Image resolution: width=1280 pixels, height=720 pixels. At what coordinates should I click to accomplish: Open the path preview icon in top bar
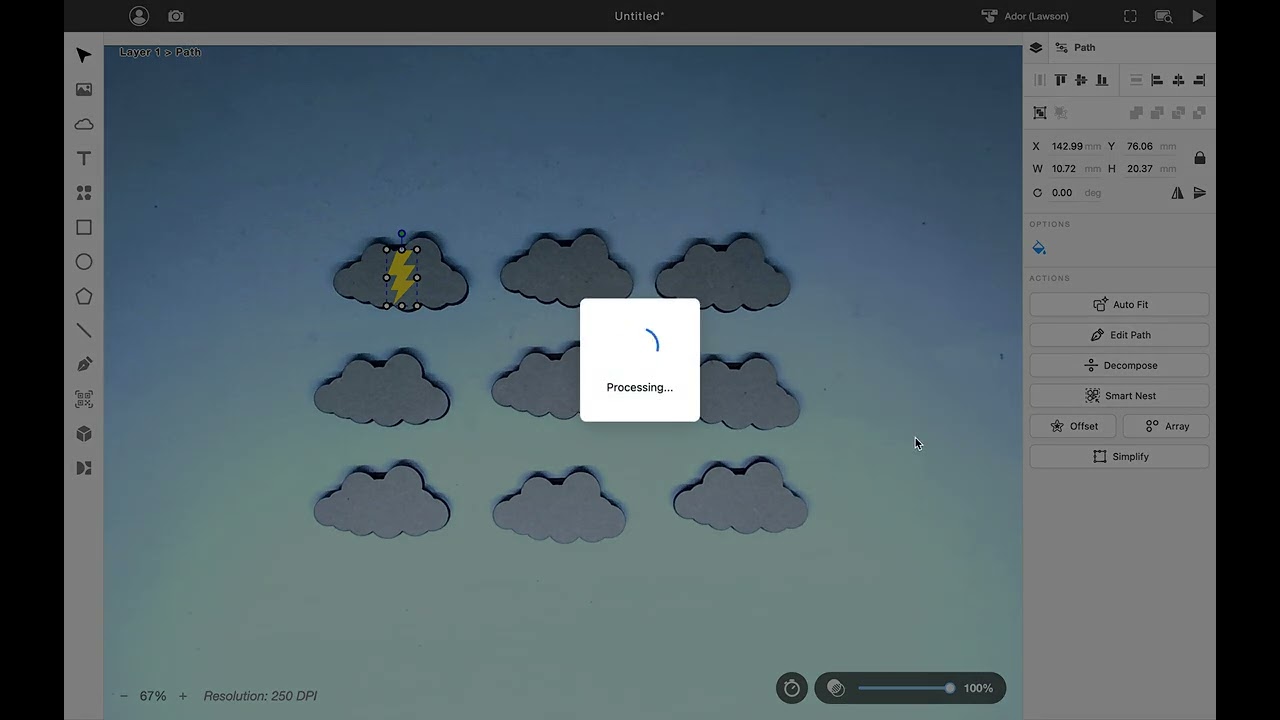click(1164, 16)
